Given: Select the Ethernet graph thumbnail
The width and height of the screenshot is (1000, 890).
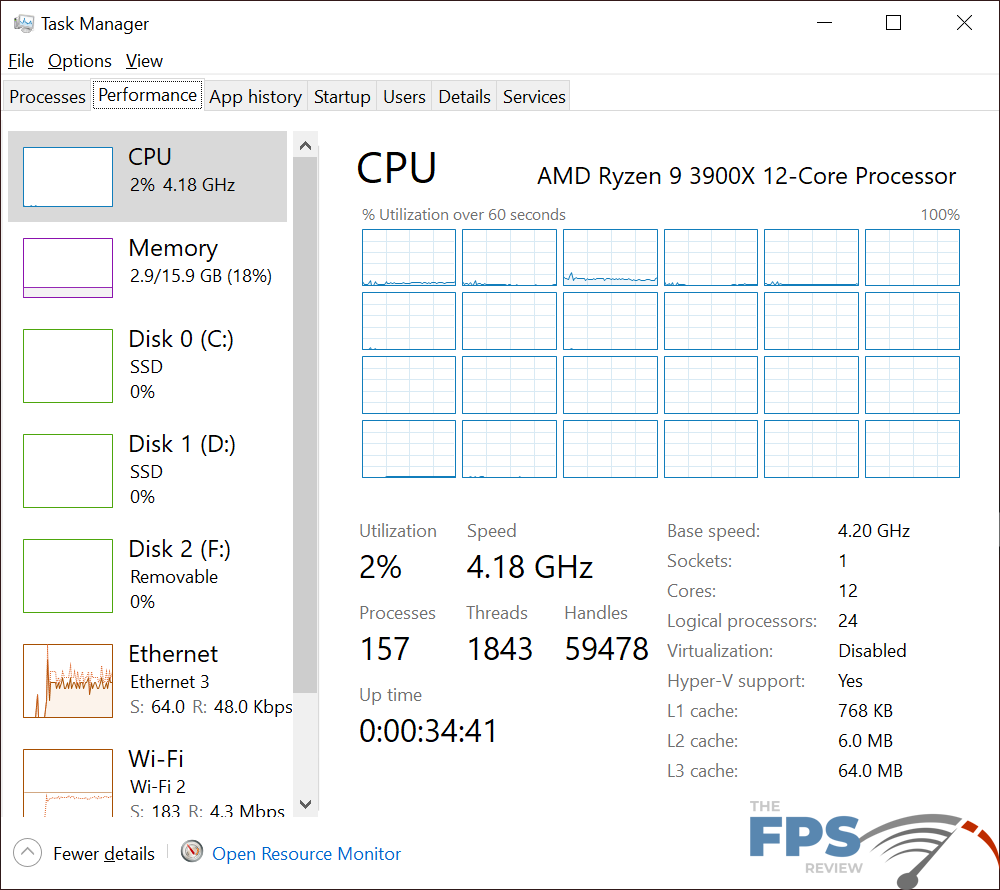Looking at the screenshot, I should [x=68, y=681].
